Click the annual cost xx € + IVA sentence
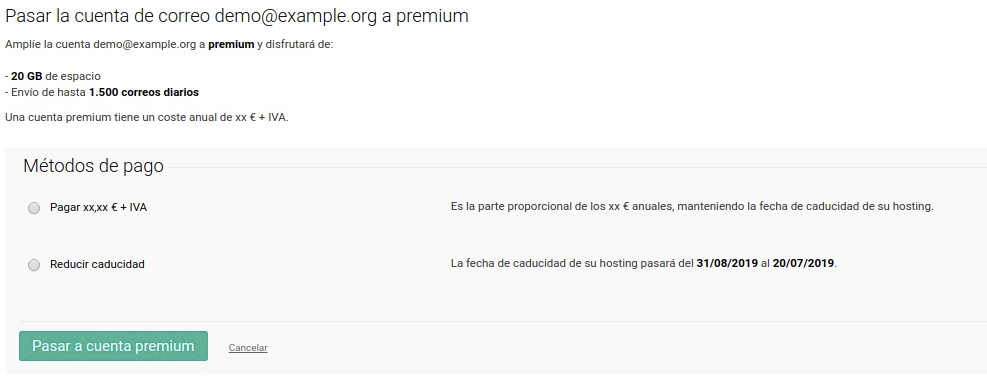This screenshot has width=987, height=378. pyautogui.click(x=147, y=118)
